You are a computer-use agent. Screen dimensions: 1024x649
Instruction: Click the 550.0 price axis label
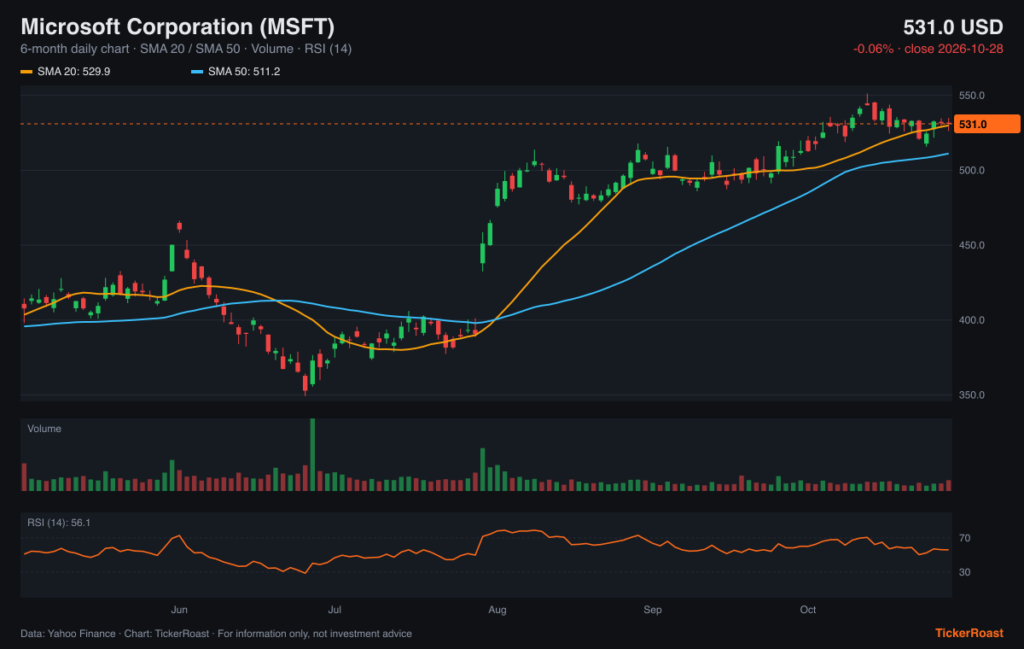coord(971,95)
